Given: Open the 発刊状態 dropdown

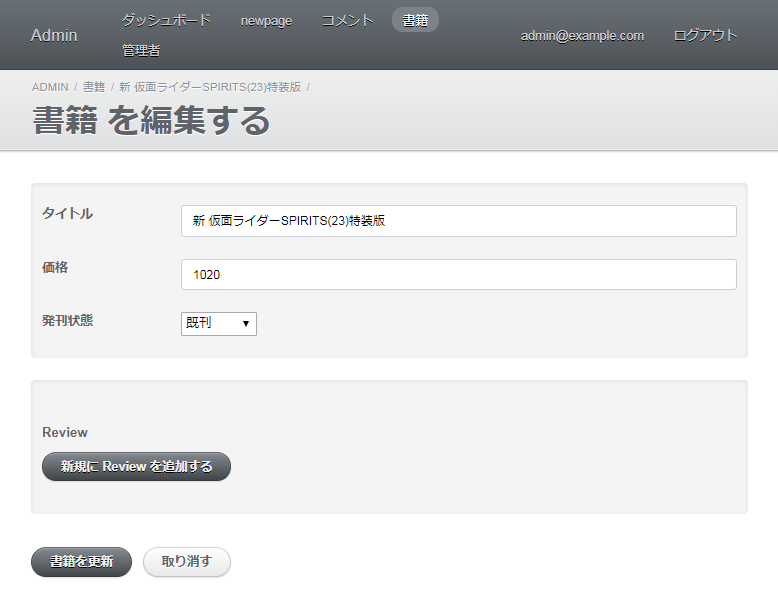Looking at the screenshot, I should (x=219, y=324).
